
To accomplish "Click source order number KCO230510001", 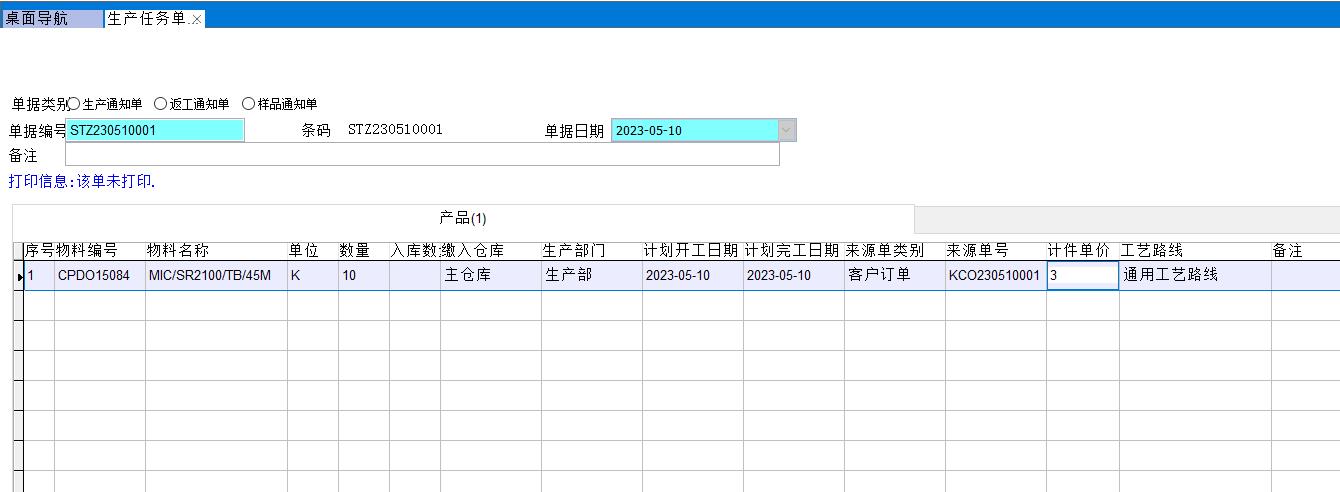I will tap(994, 275).
